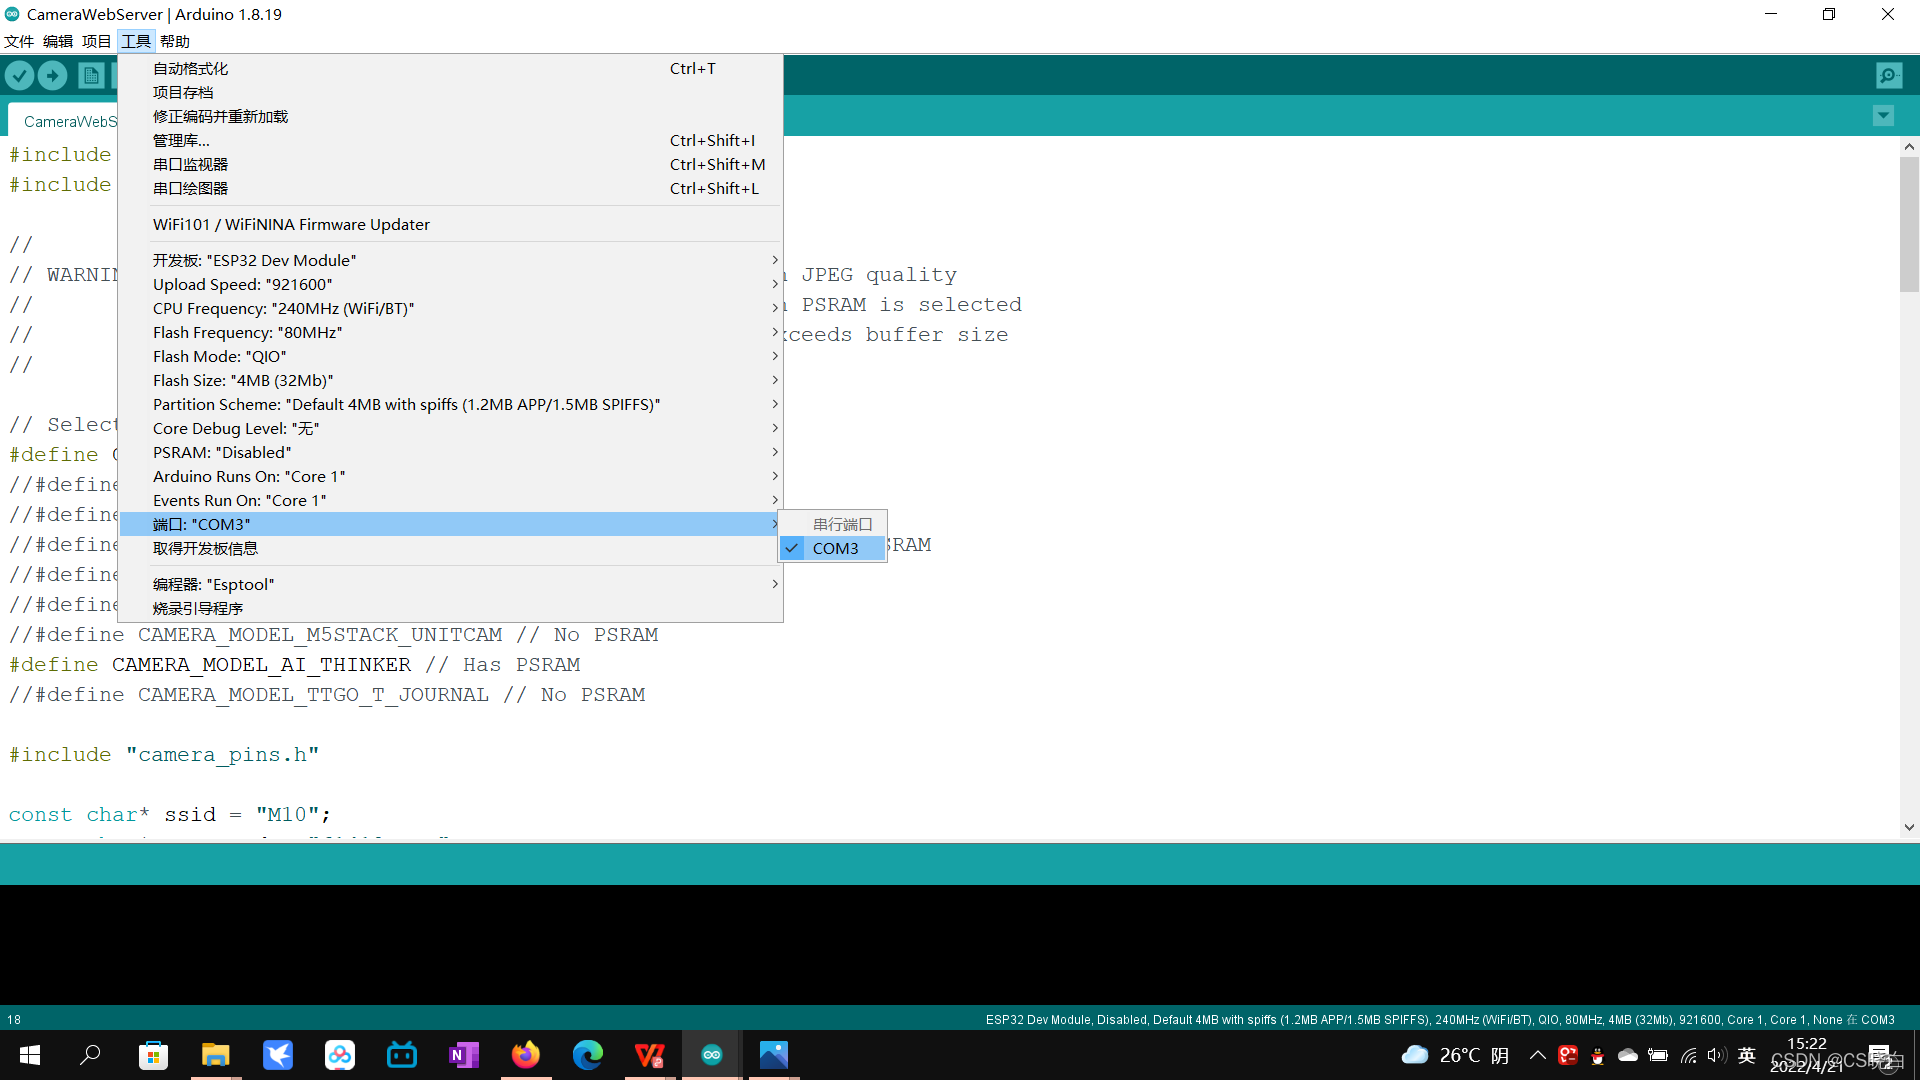1920x1080 pixels.
Task: Open the 文件 menu
Action: click(x=19, y=41)
